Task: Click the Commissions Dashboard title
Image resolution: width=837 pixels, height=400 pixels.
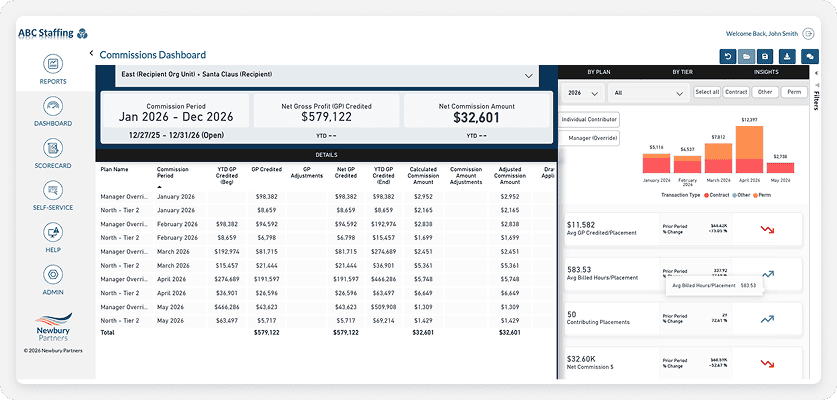Action: [x=153, y=54]
